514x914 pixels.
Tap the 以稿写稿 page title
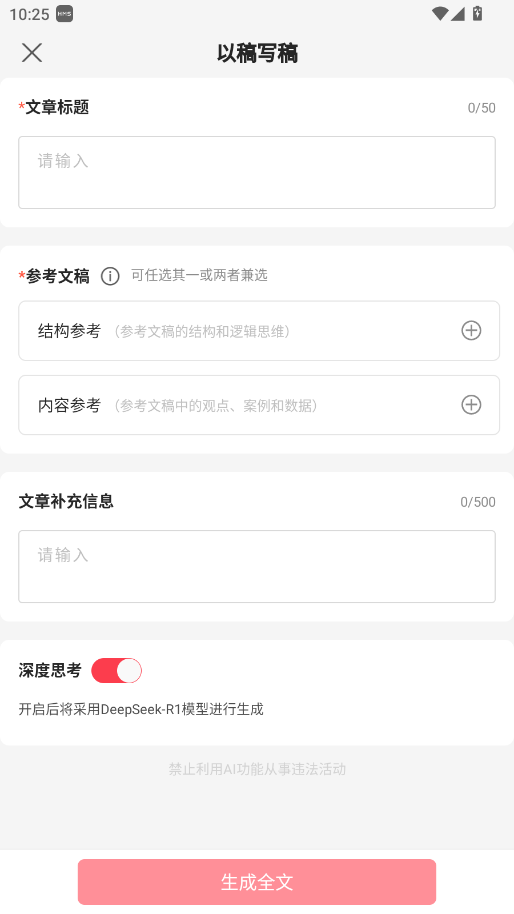pos(257,53)
